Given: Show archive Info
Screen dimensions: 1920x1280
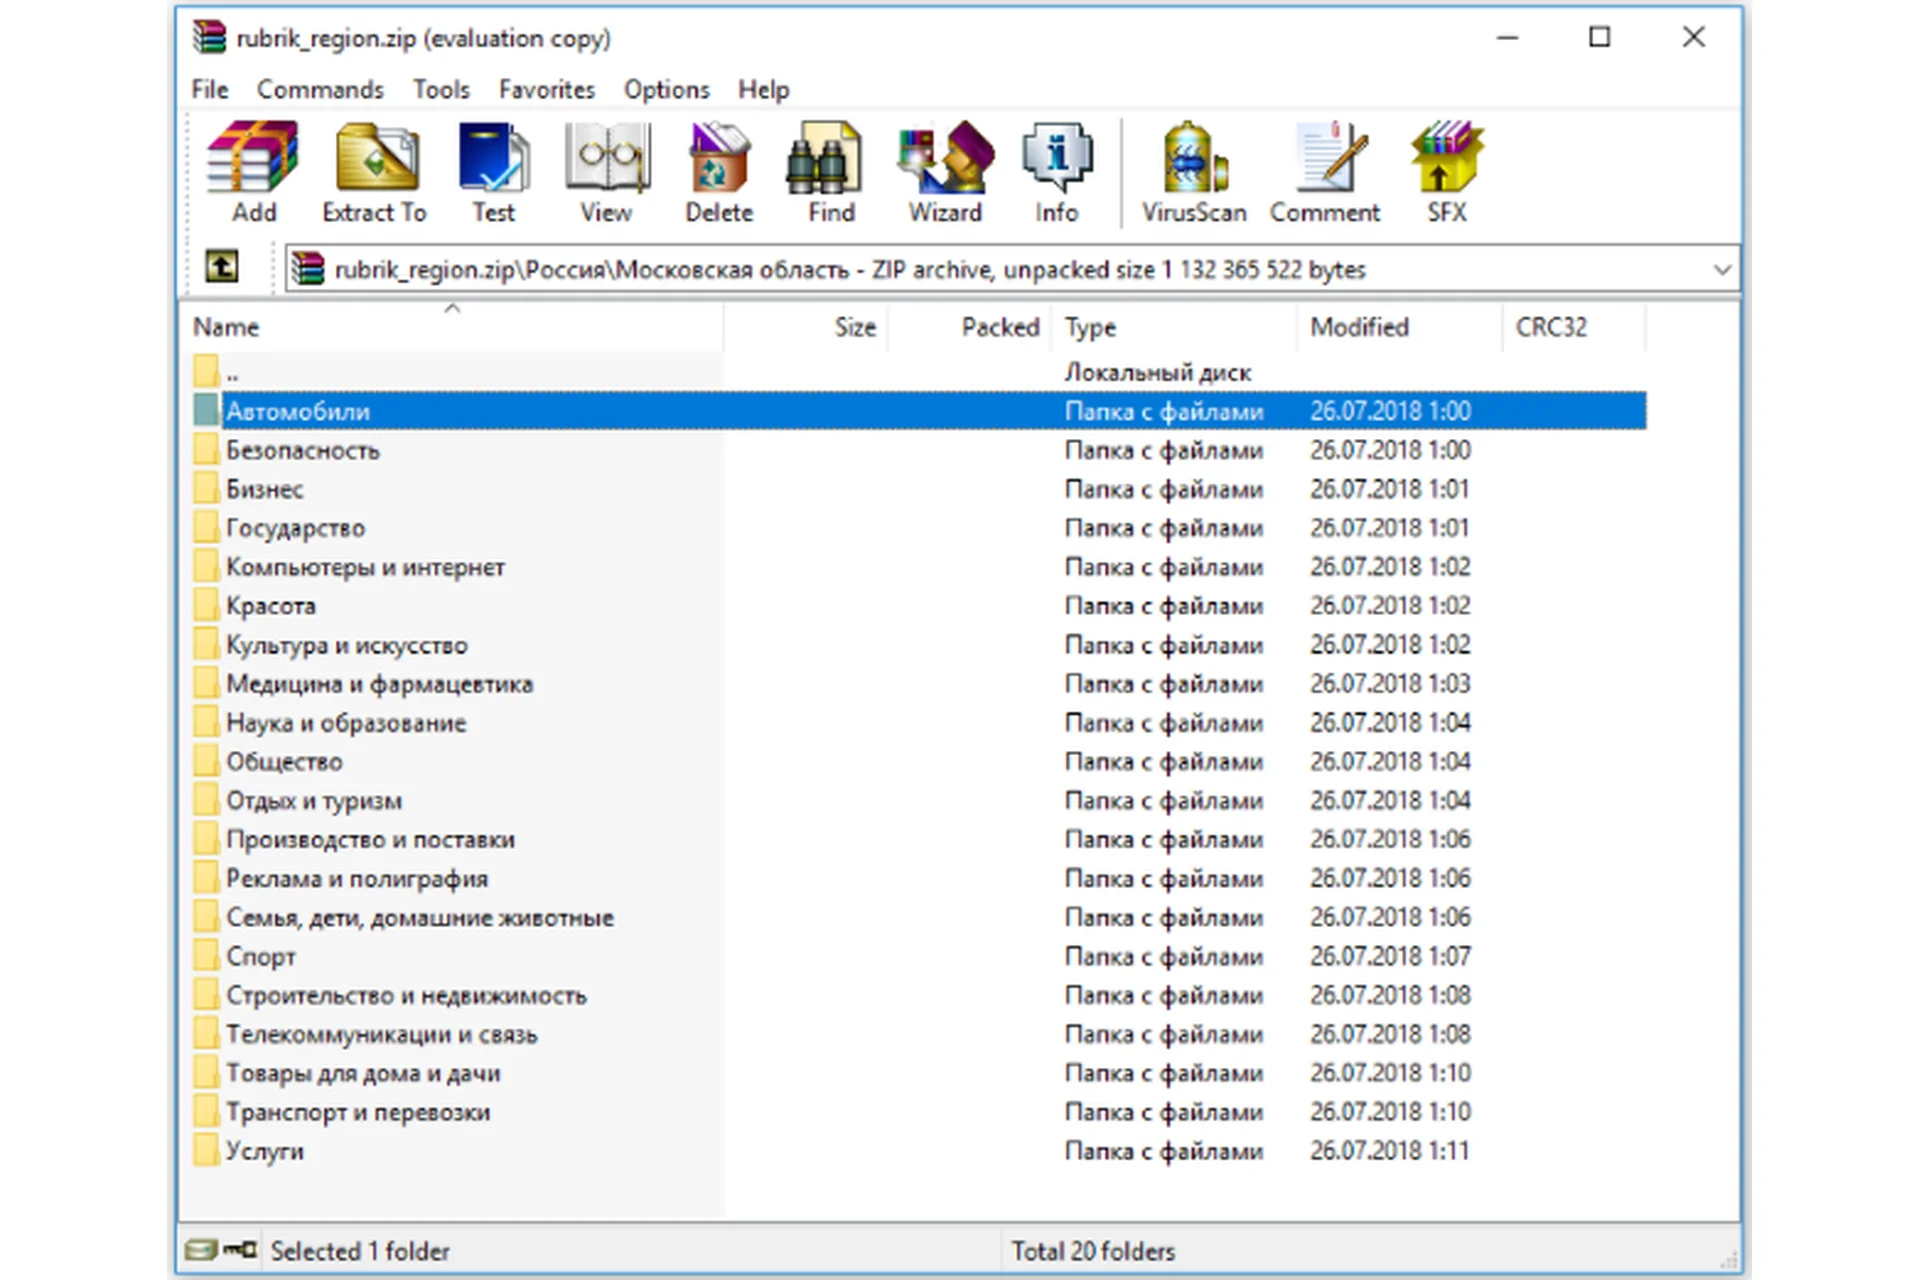Looking at the screenshot, I should (1056, 171).
